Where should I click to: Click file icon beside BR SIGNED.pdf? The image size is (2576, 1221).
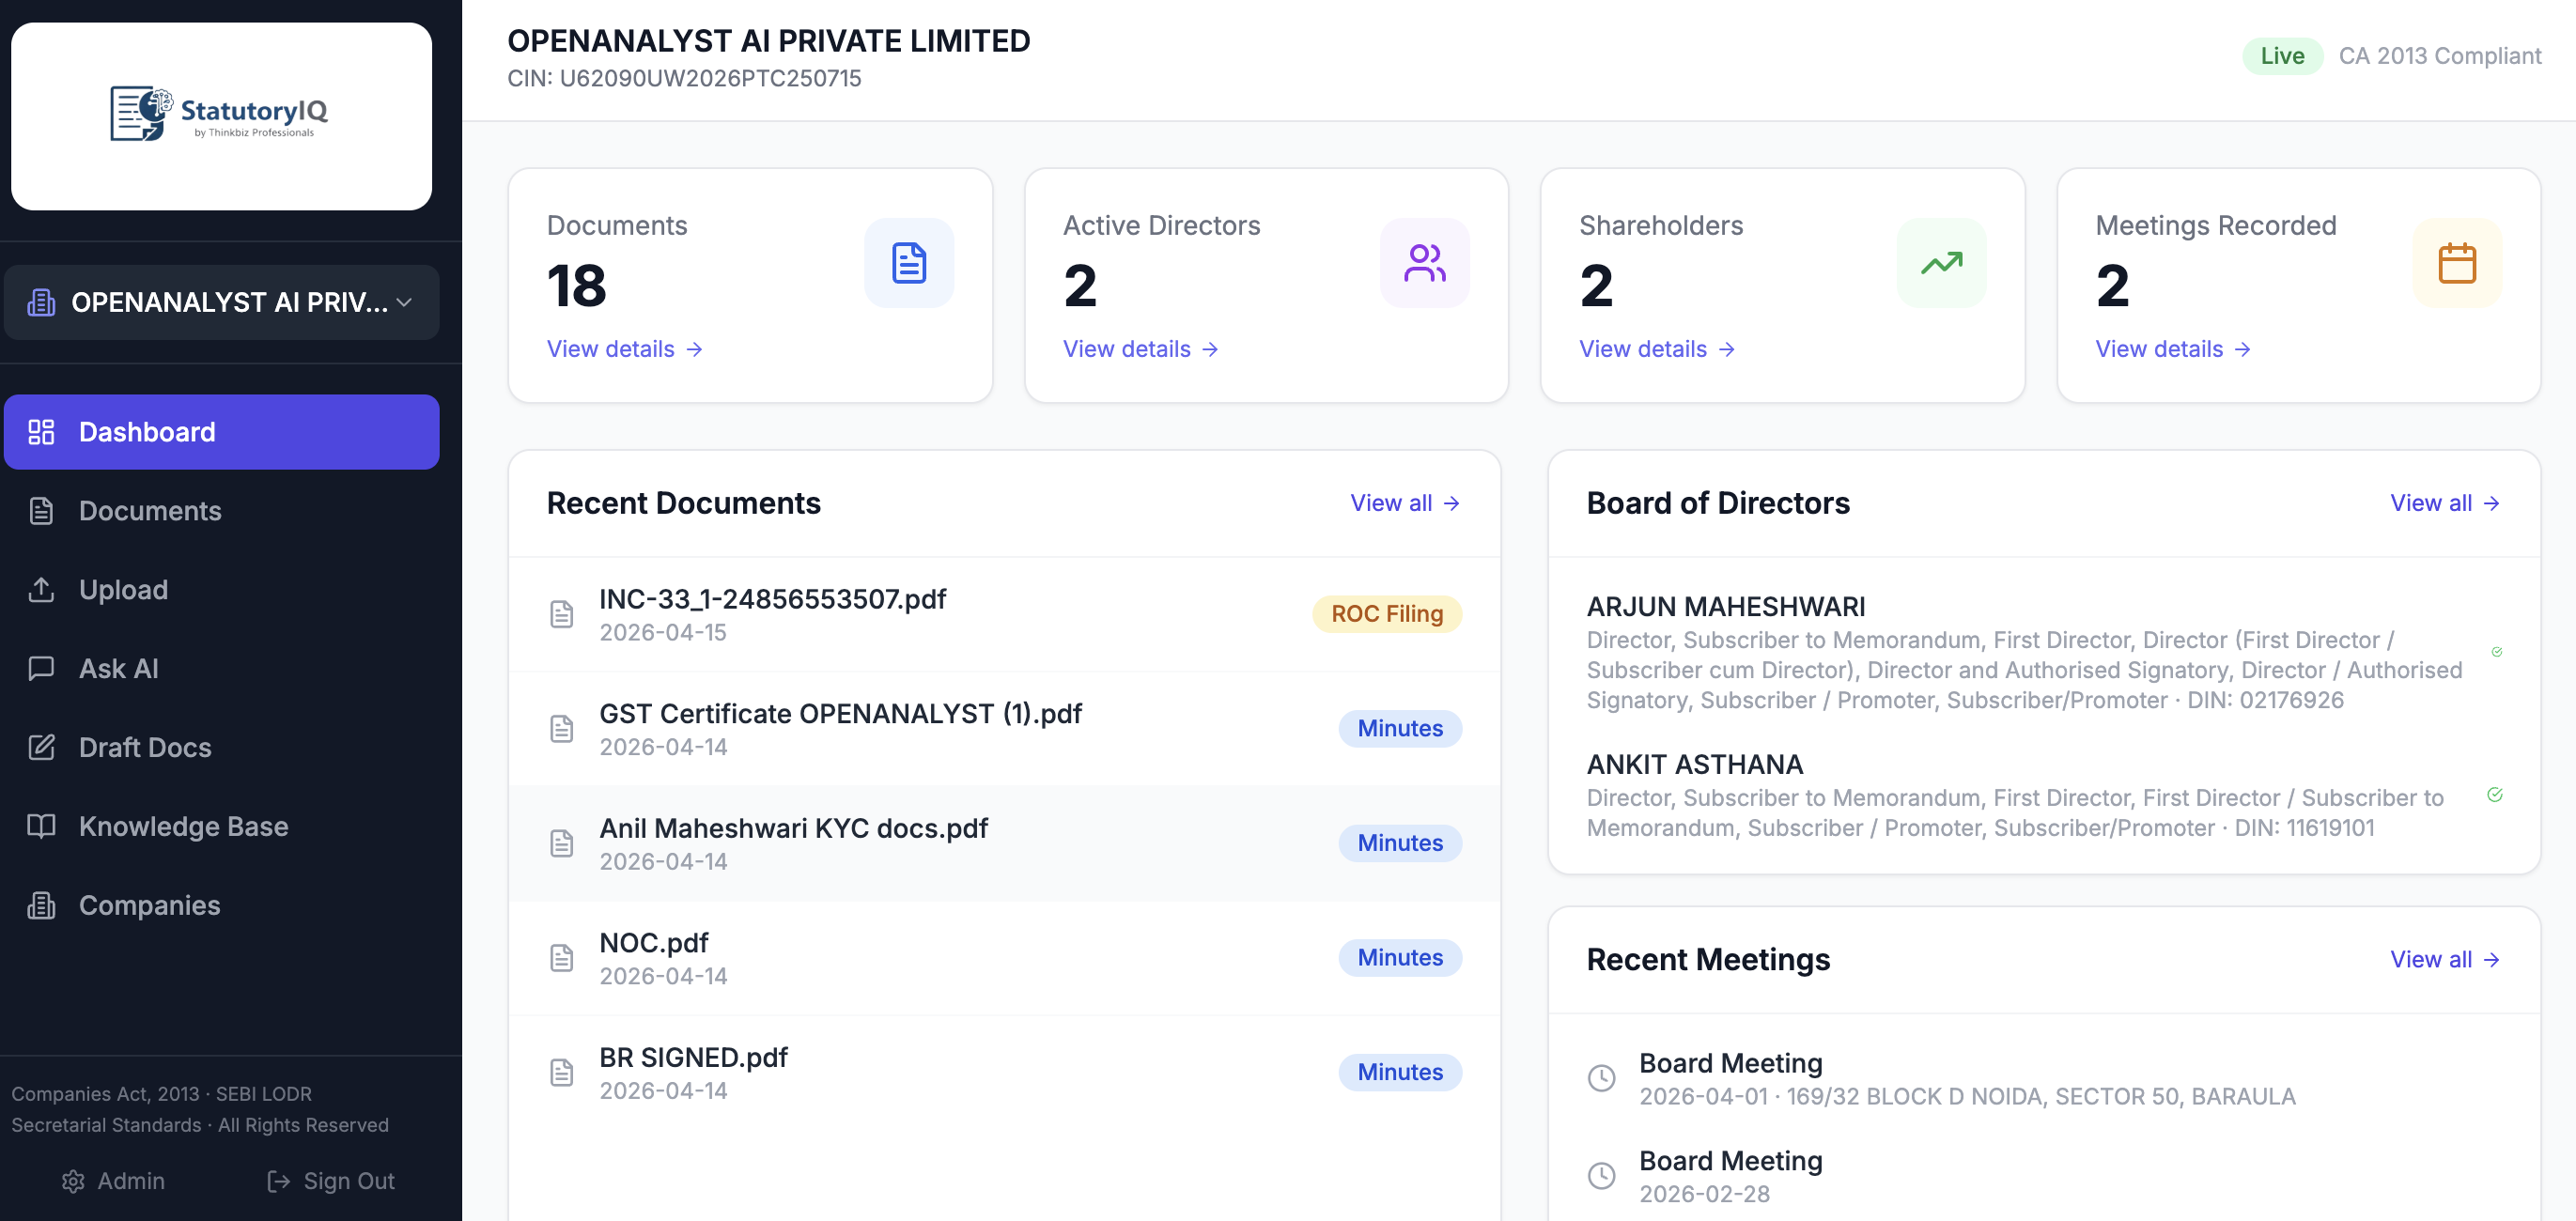coord(562,1073)
